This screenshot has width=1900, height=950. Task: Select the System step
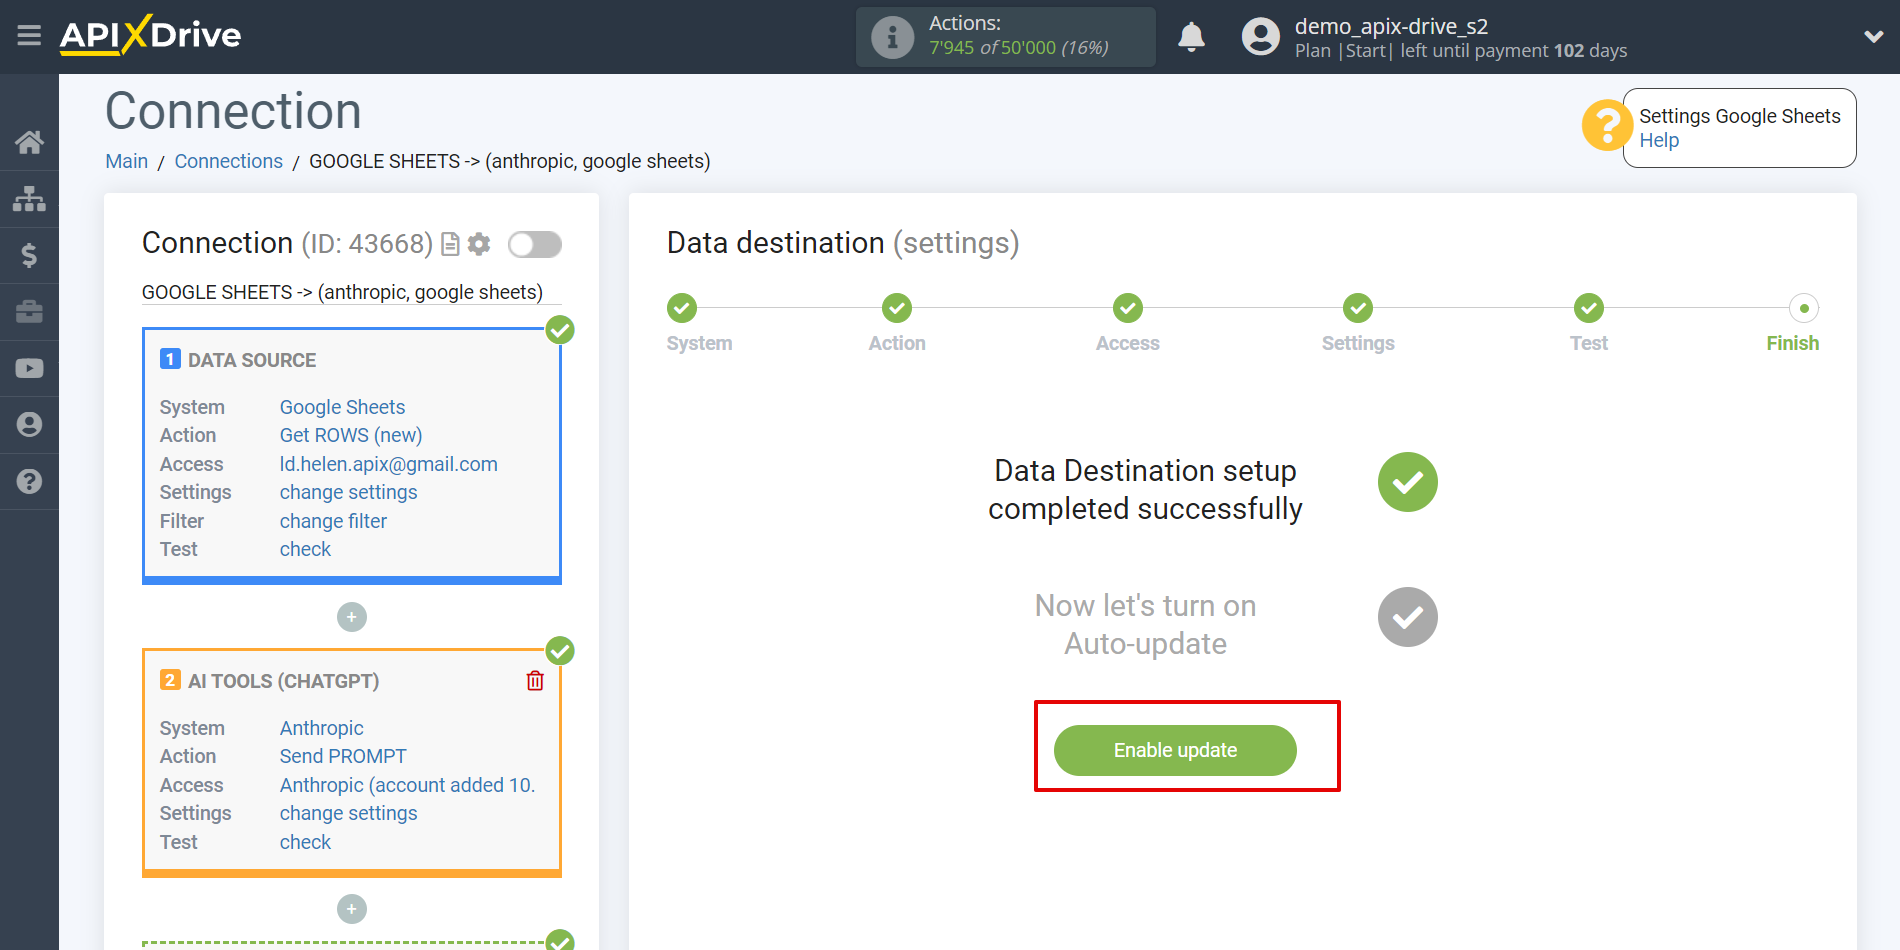(682, 308)
